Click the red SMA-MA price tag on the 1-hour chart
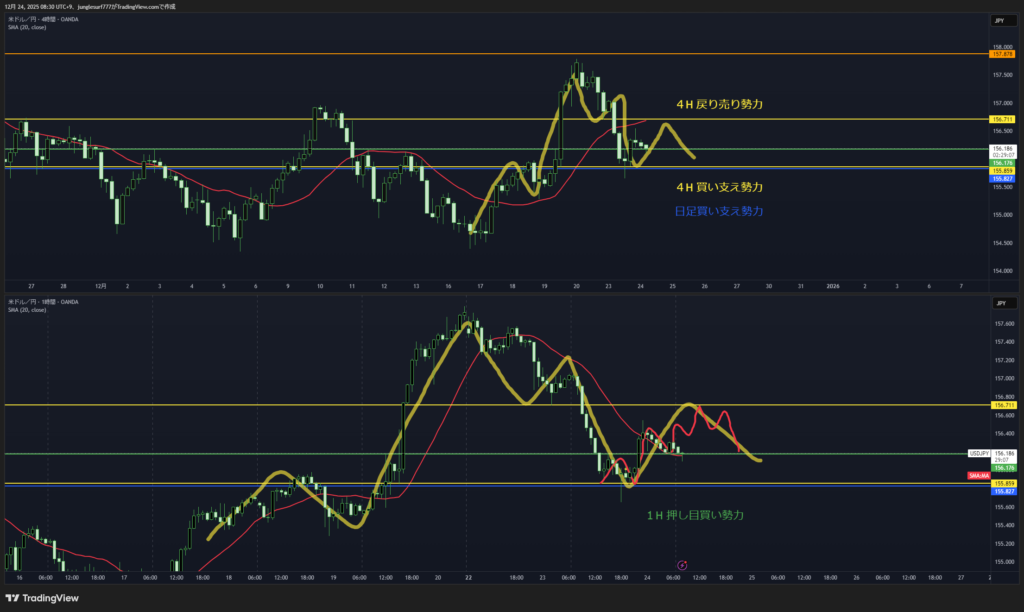1024x612 pixels. [x=979, y=476]
